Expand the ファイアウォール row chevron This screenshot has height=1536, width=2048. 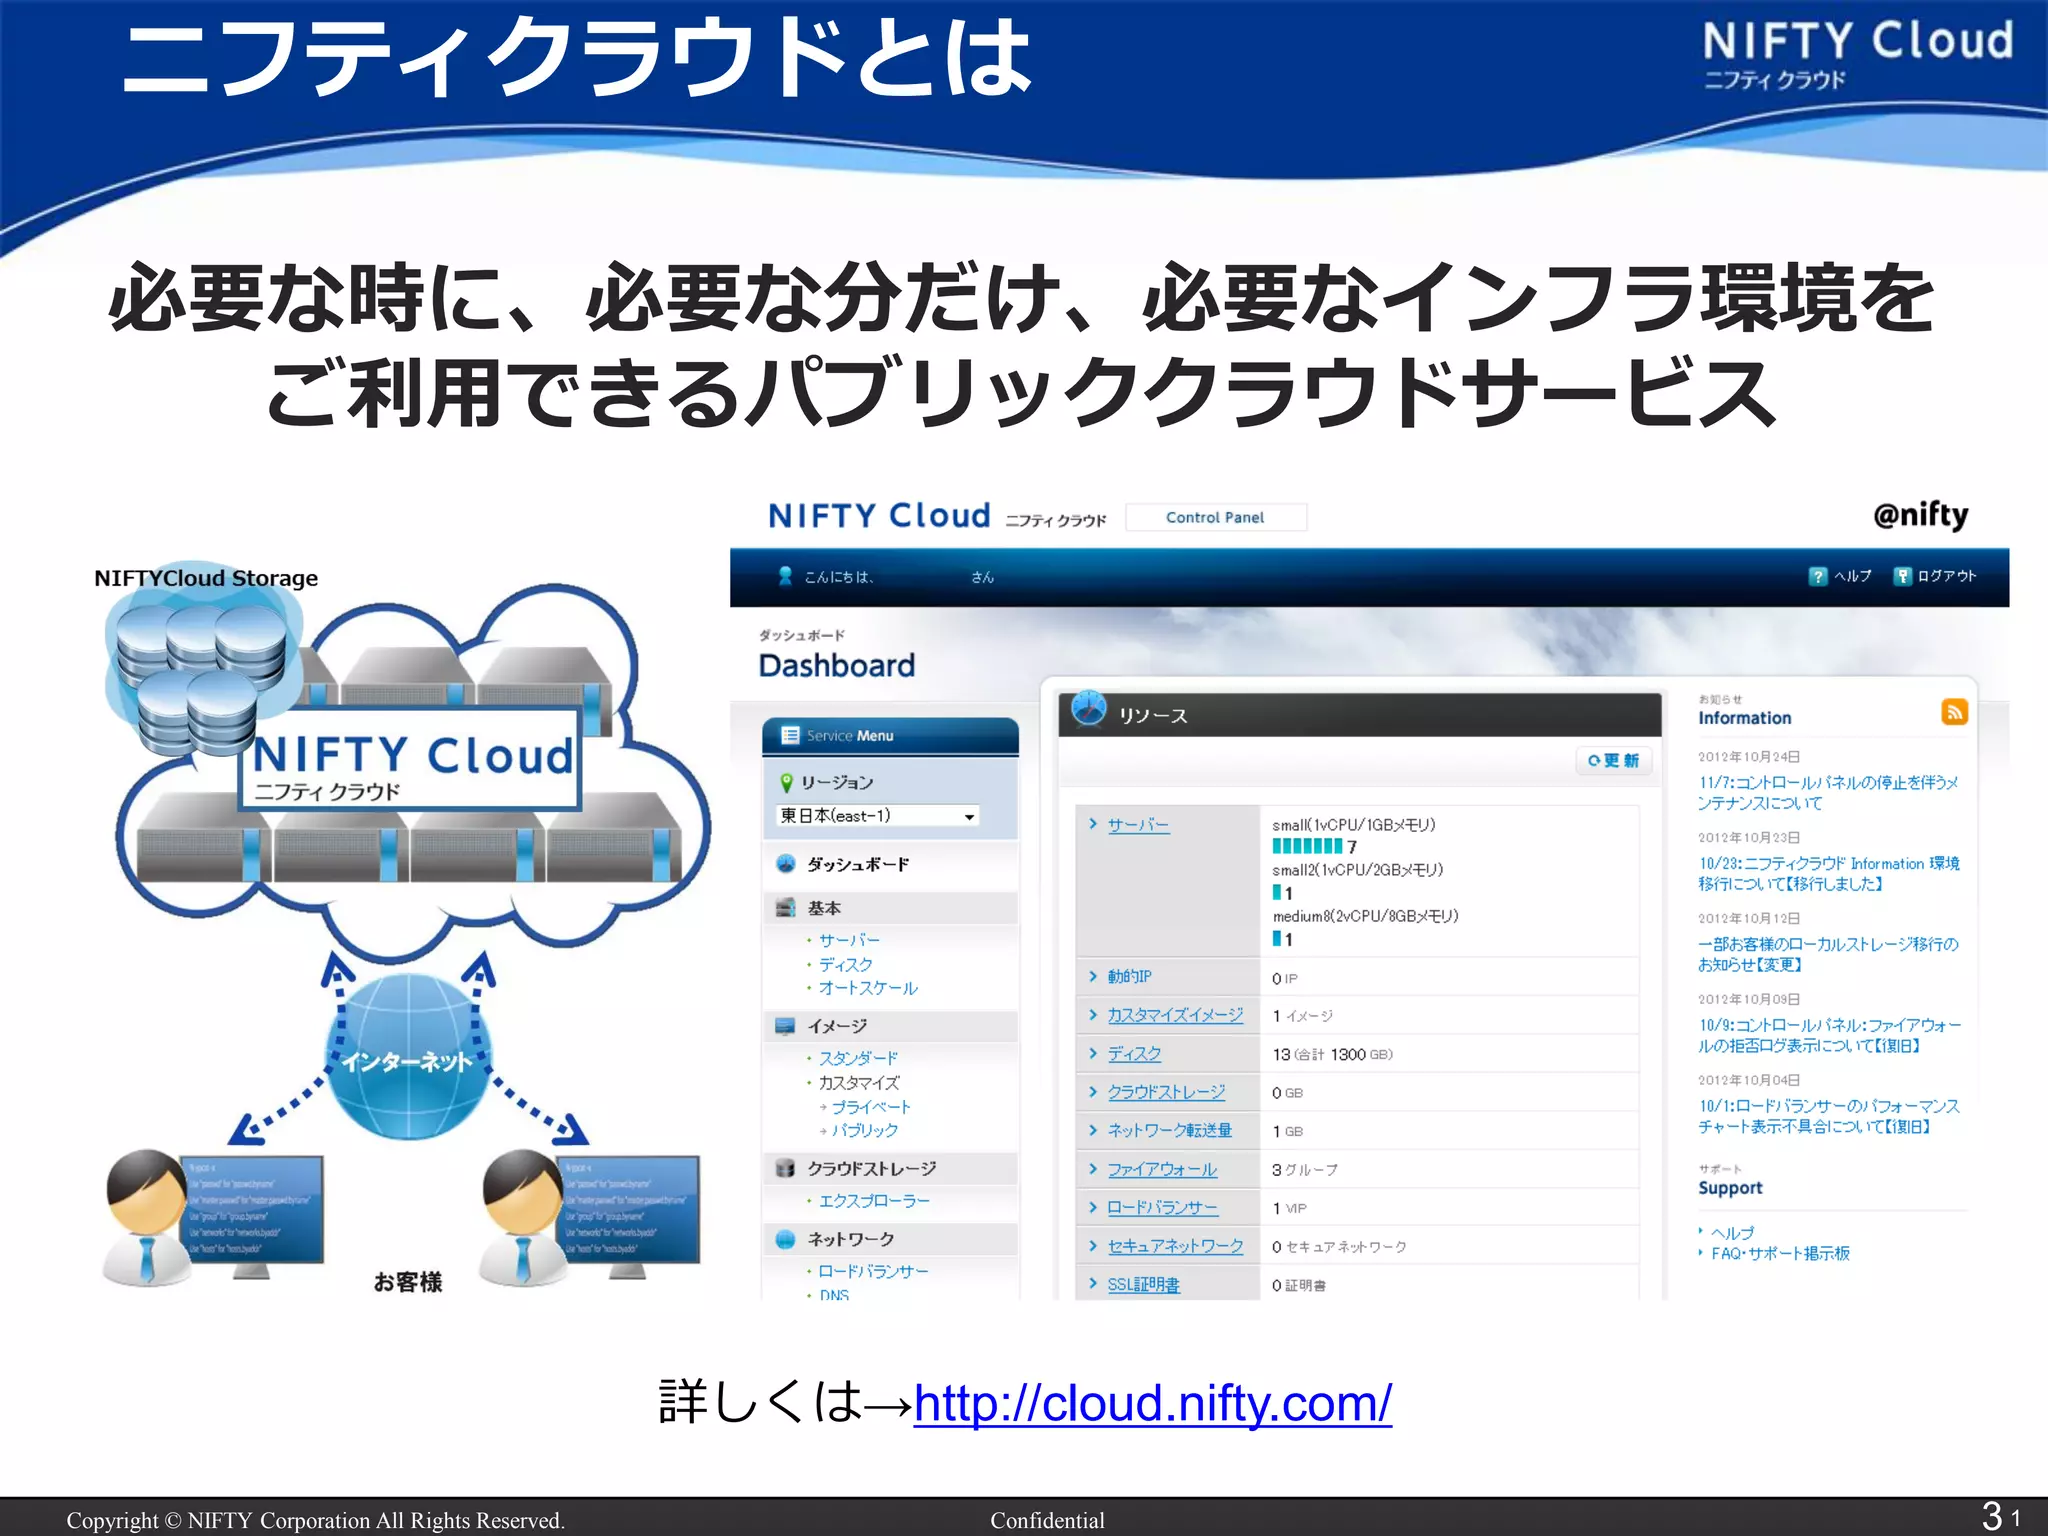click(x=1093, y=1169)
